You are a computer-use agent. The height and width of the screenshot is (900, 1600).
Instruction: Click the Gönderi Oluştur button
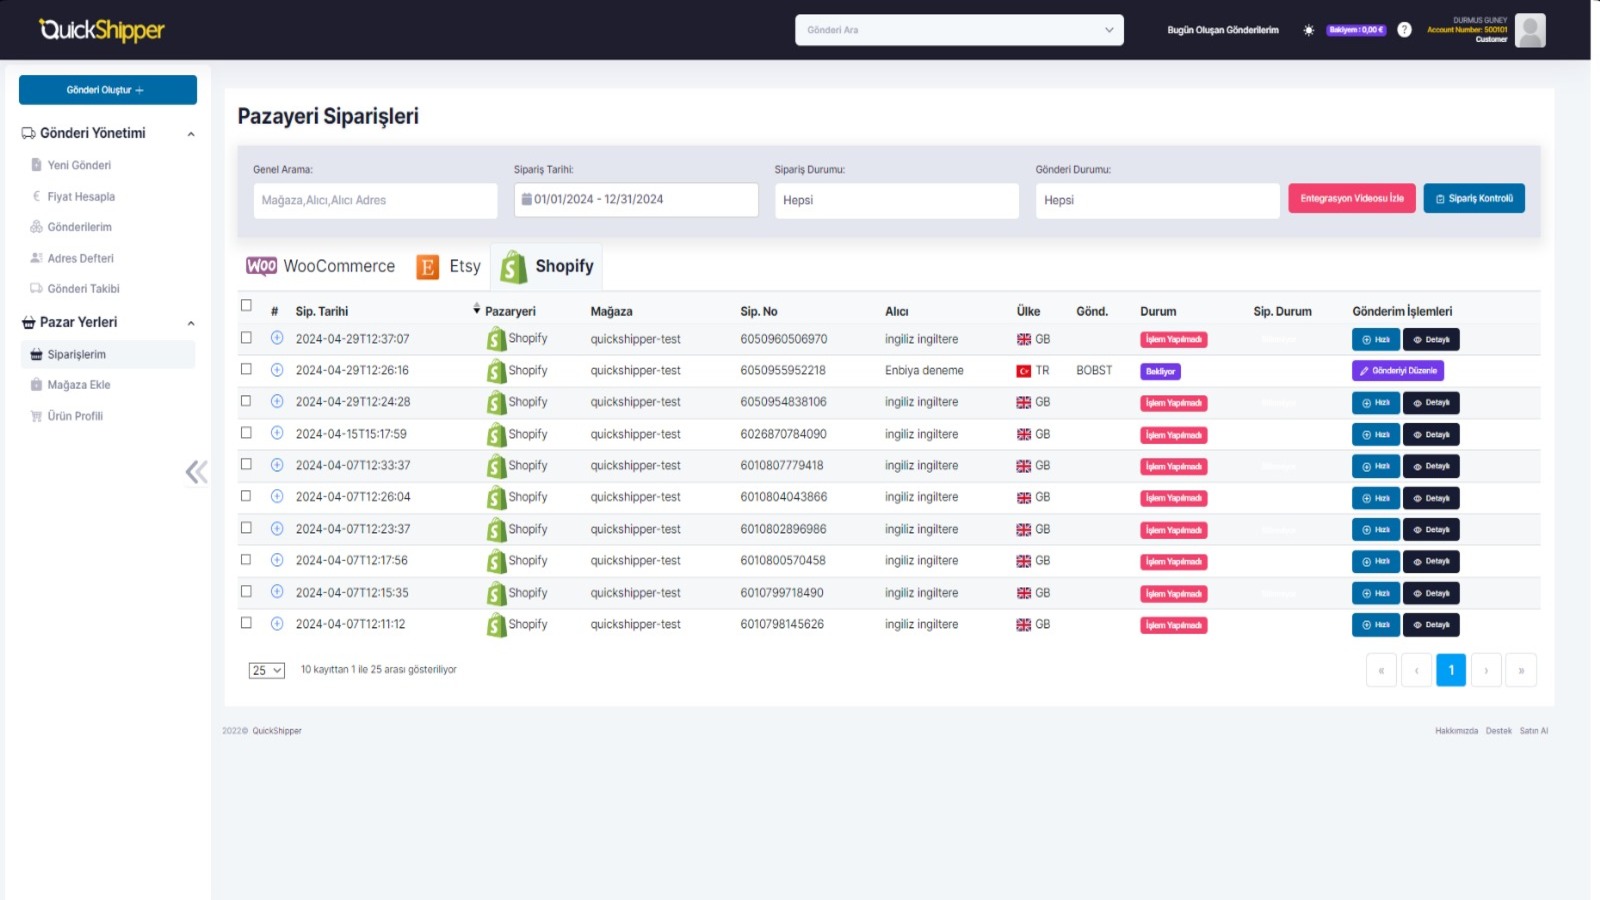pos(108,90)
